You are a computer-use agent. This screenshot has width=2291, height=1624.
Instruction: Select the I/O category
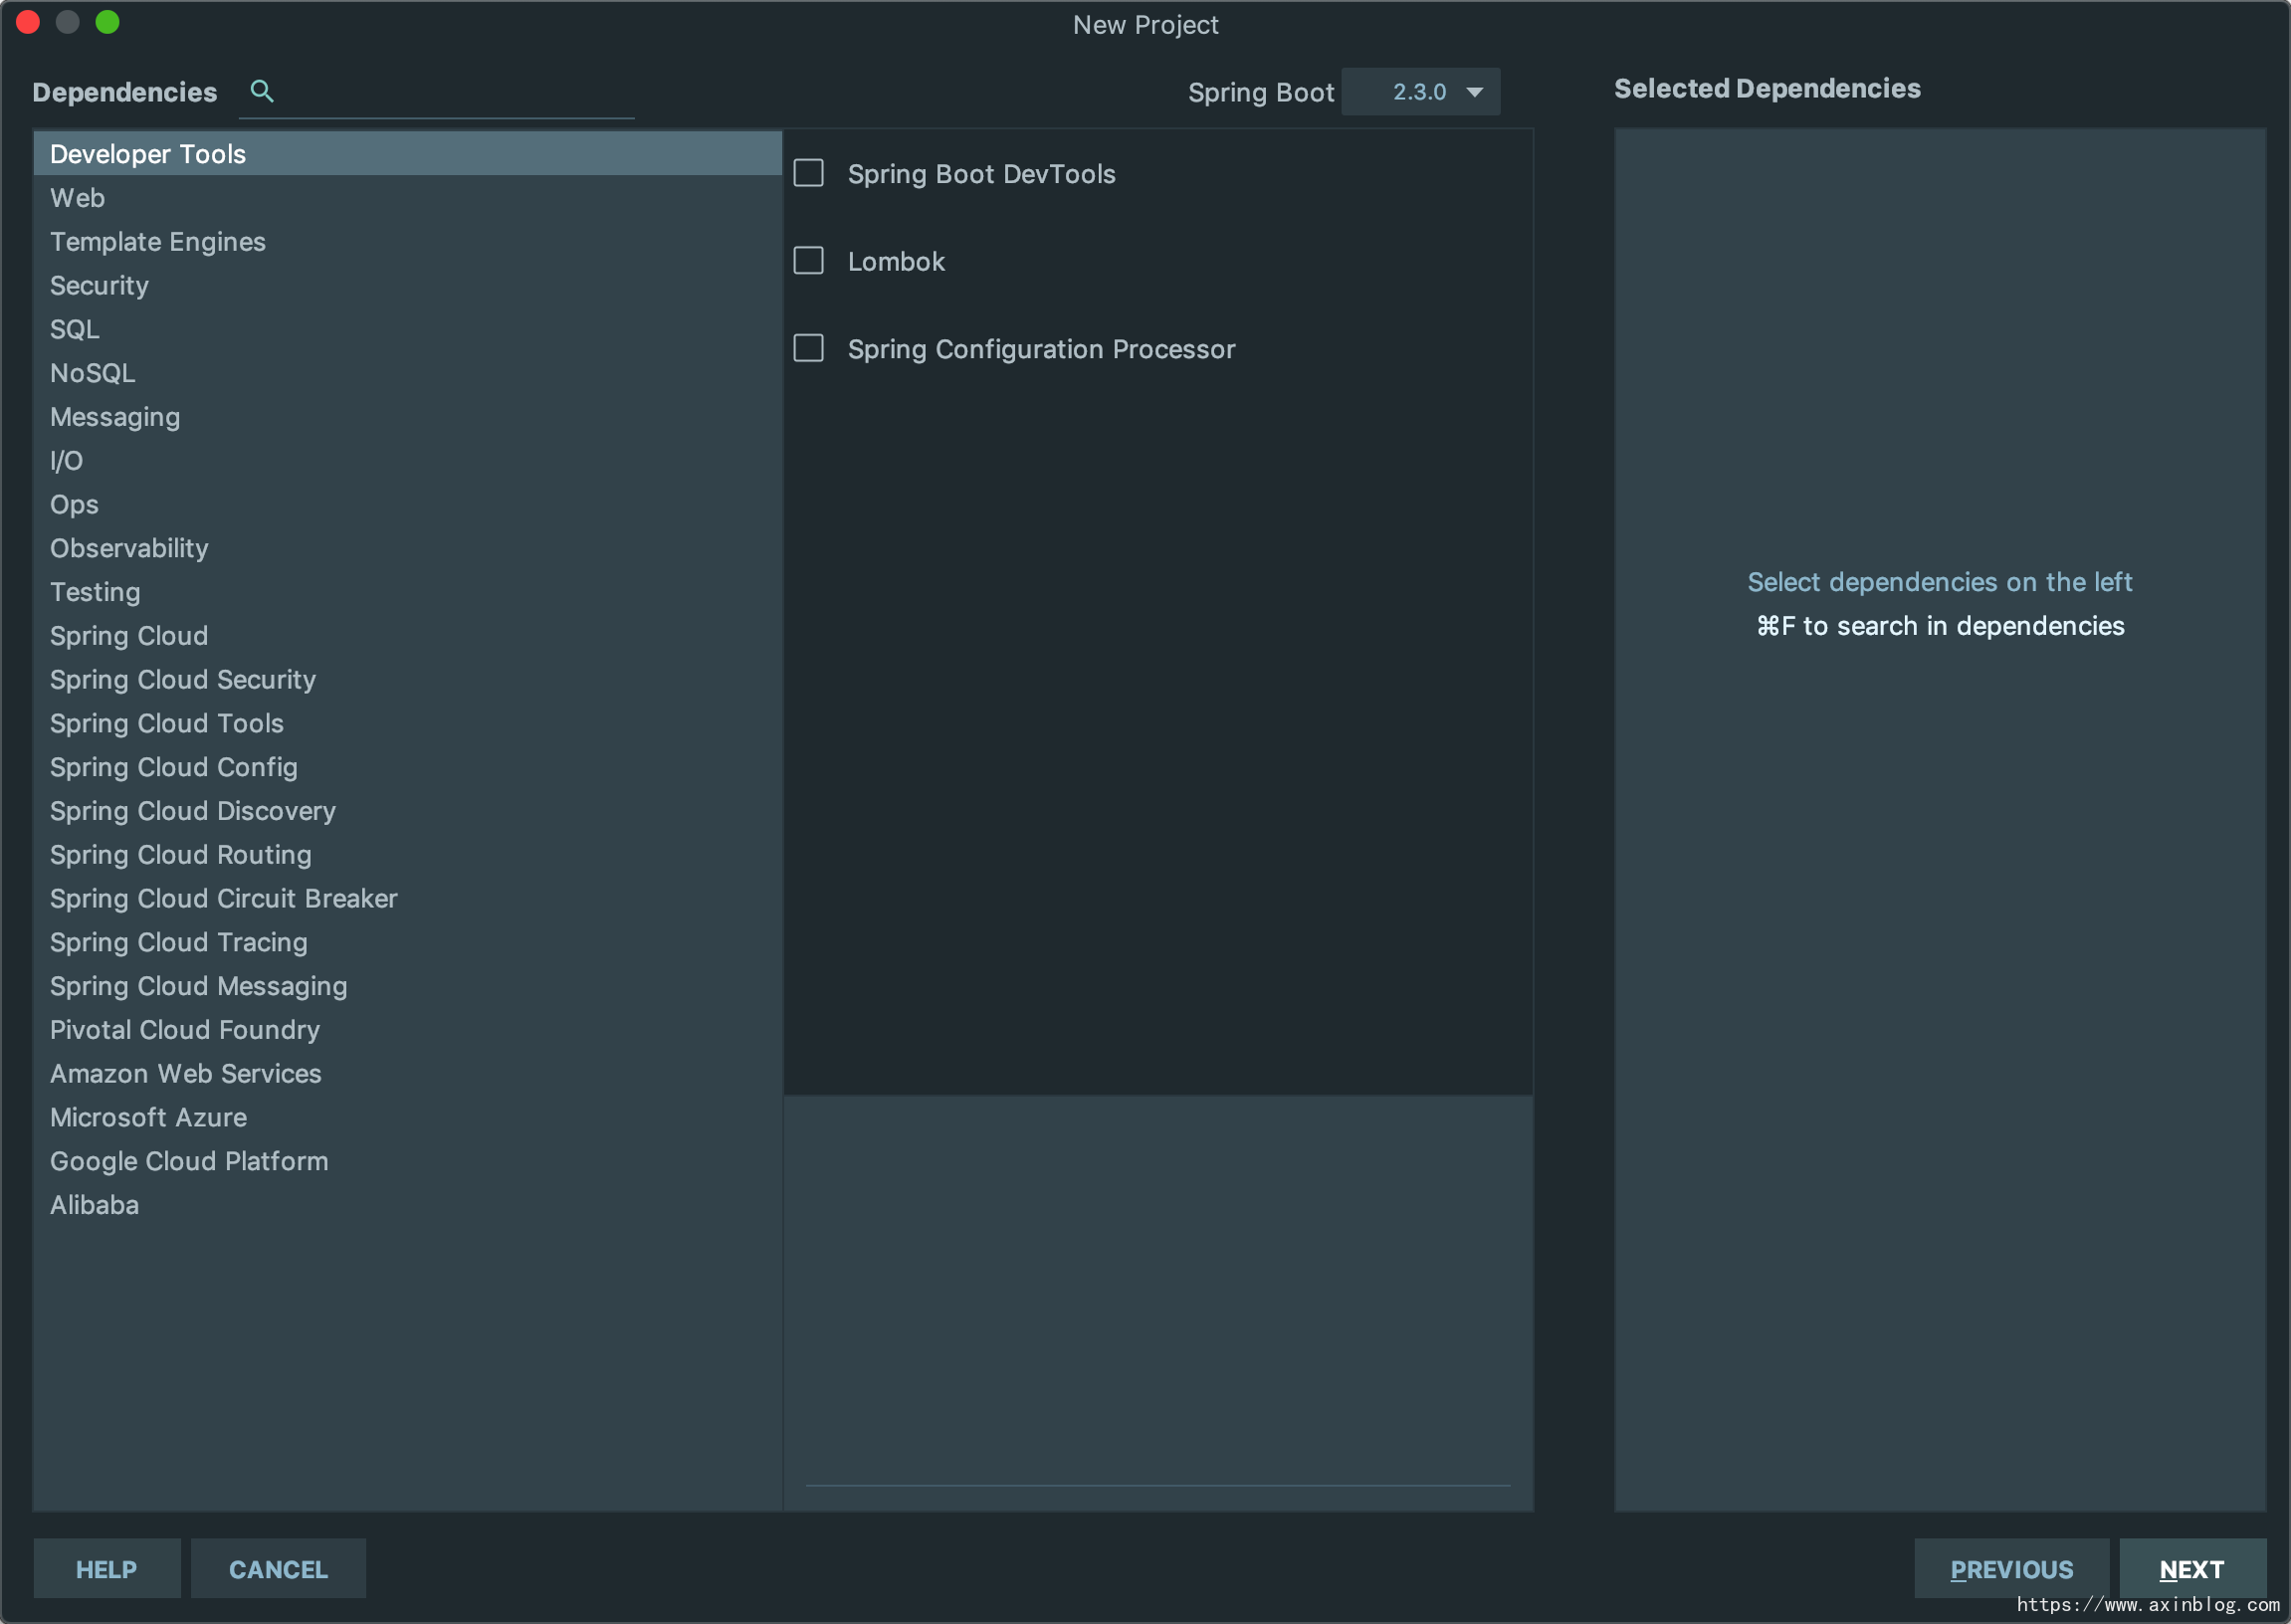408,461
